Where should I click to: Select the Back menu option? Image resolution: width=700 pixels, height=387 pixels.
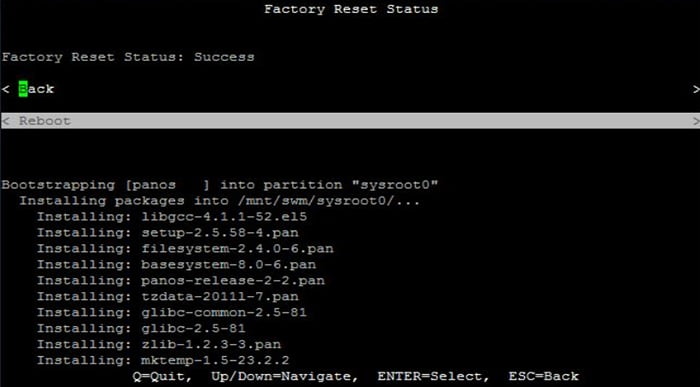click(x=36, y=89)
